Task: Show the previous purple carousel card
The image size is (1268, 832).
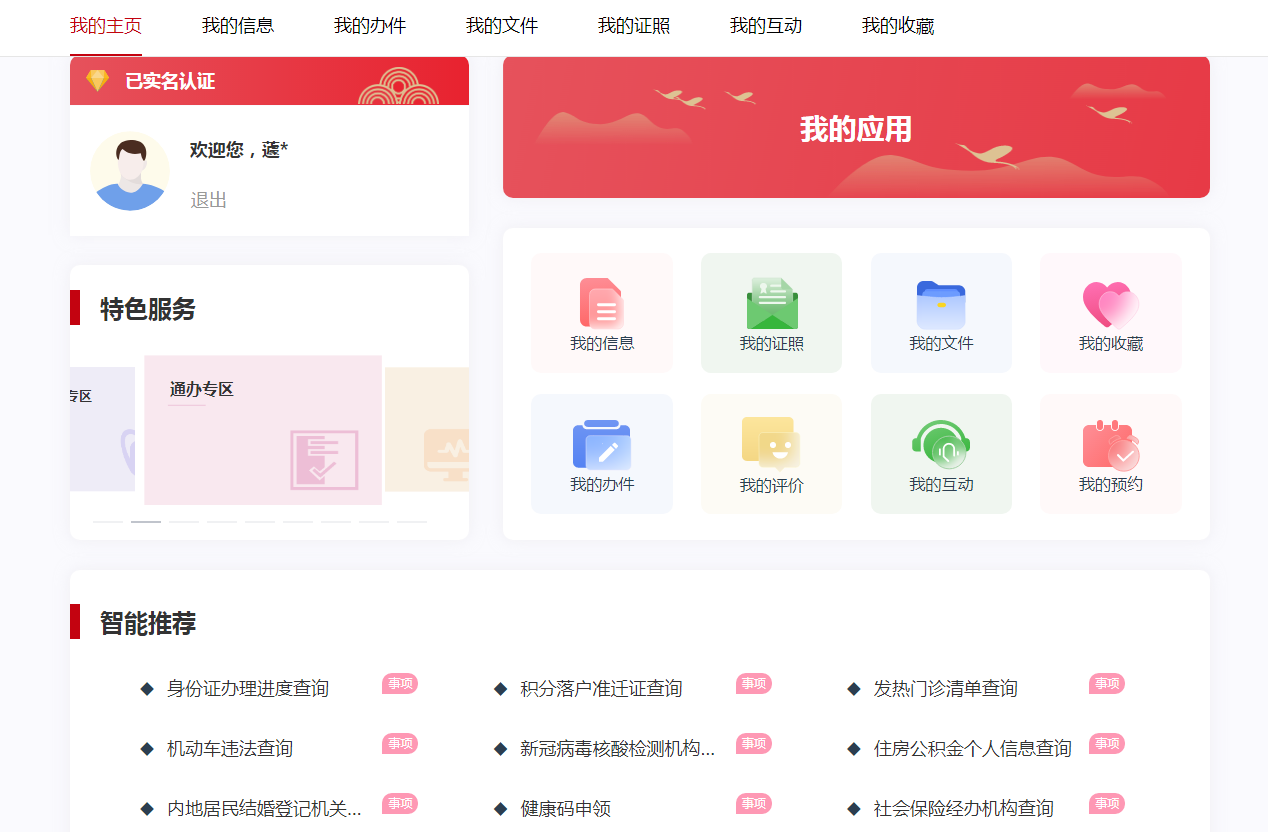Action: click(x=102, y=430)
